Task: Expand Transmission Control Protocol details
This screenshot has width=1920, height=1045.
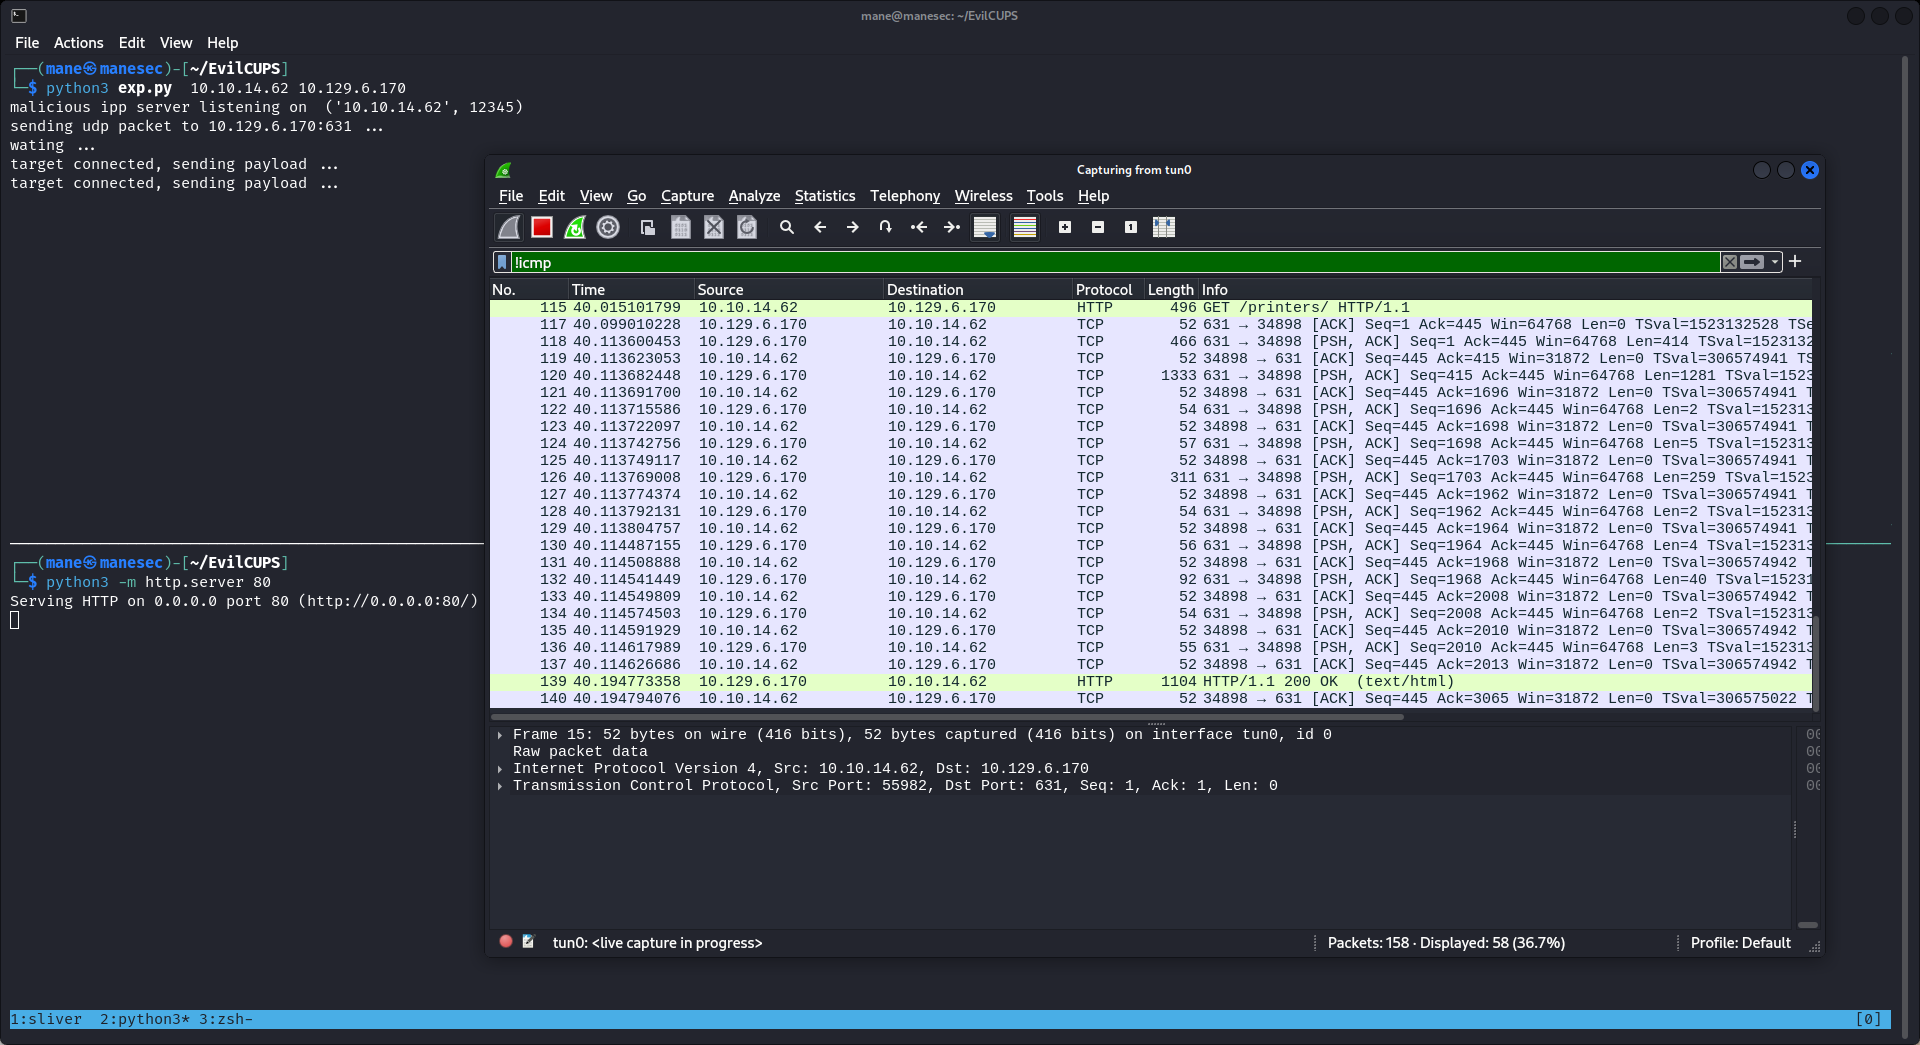Action: (500, 786)
